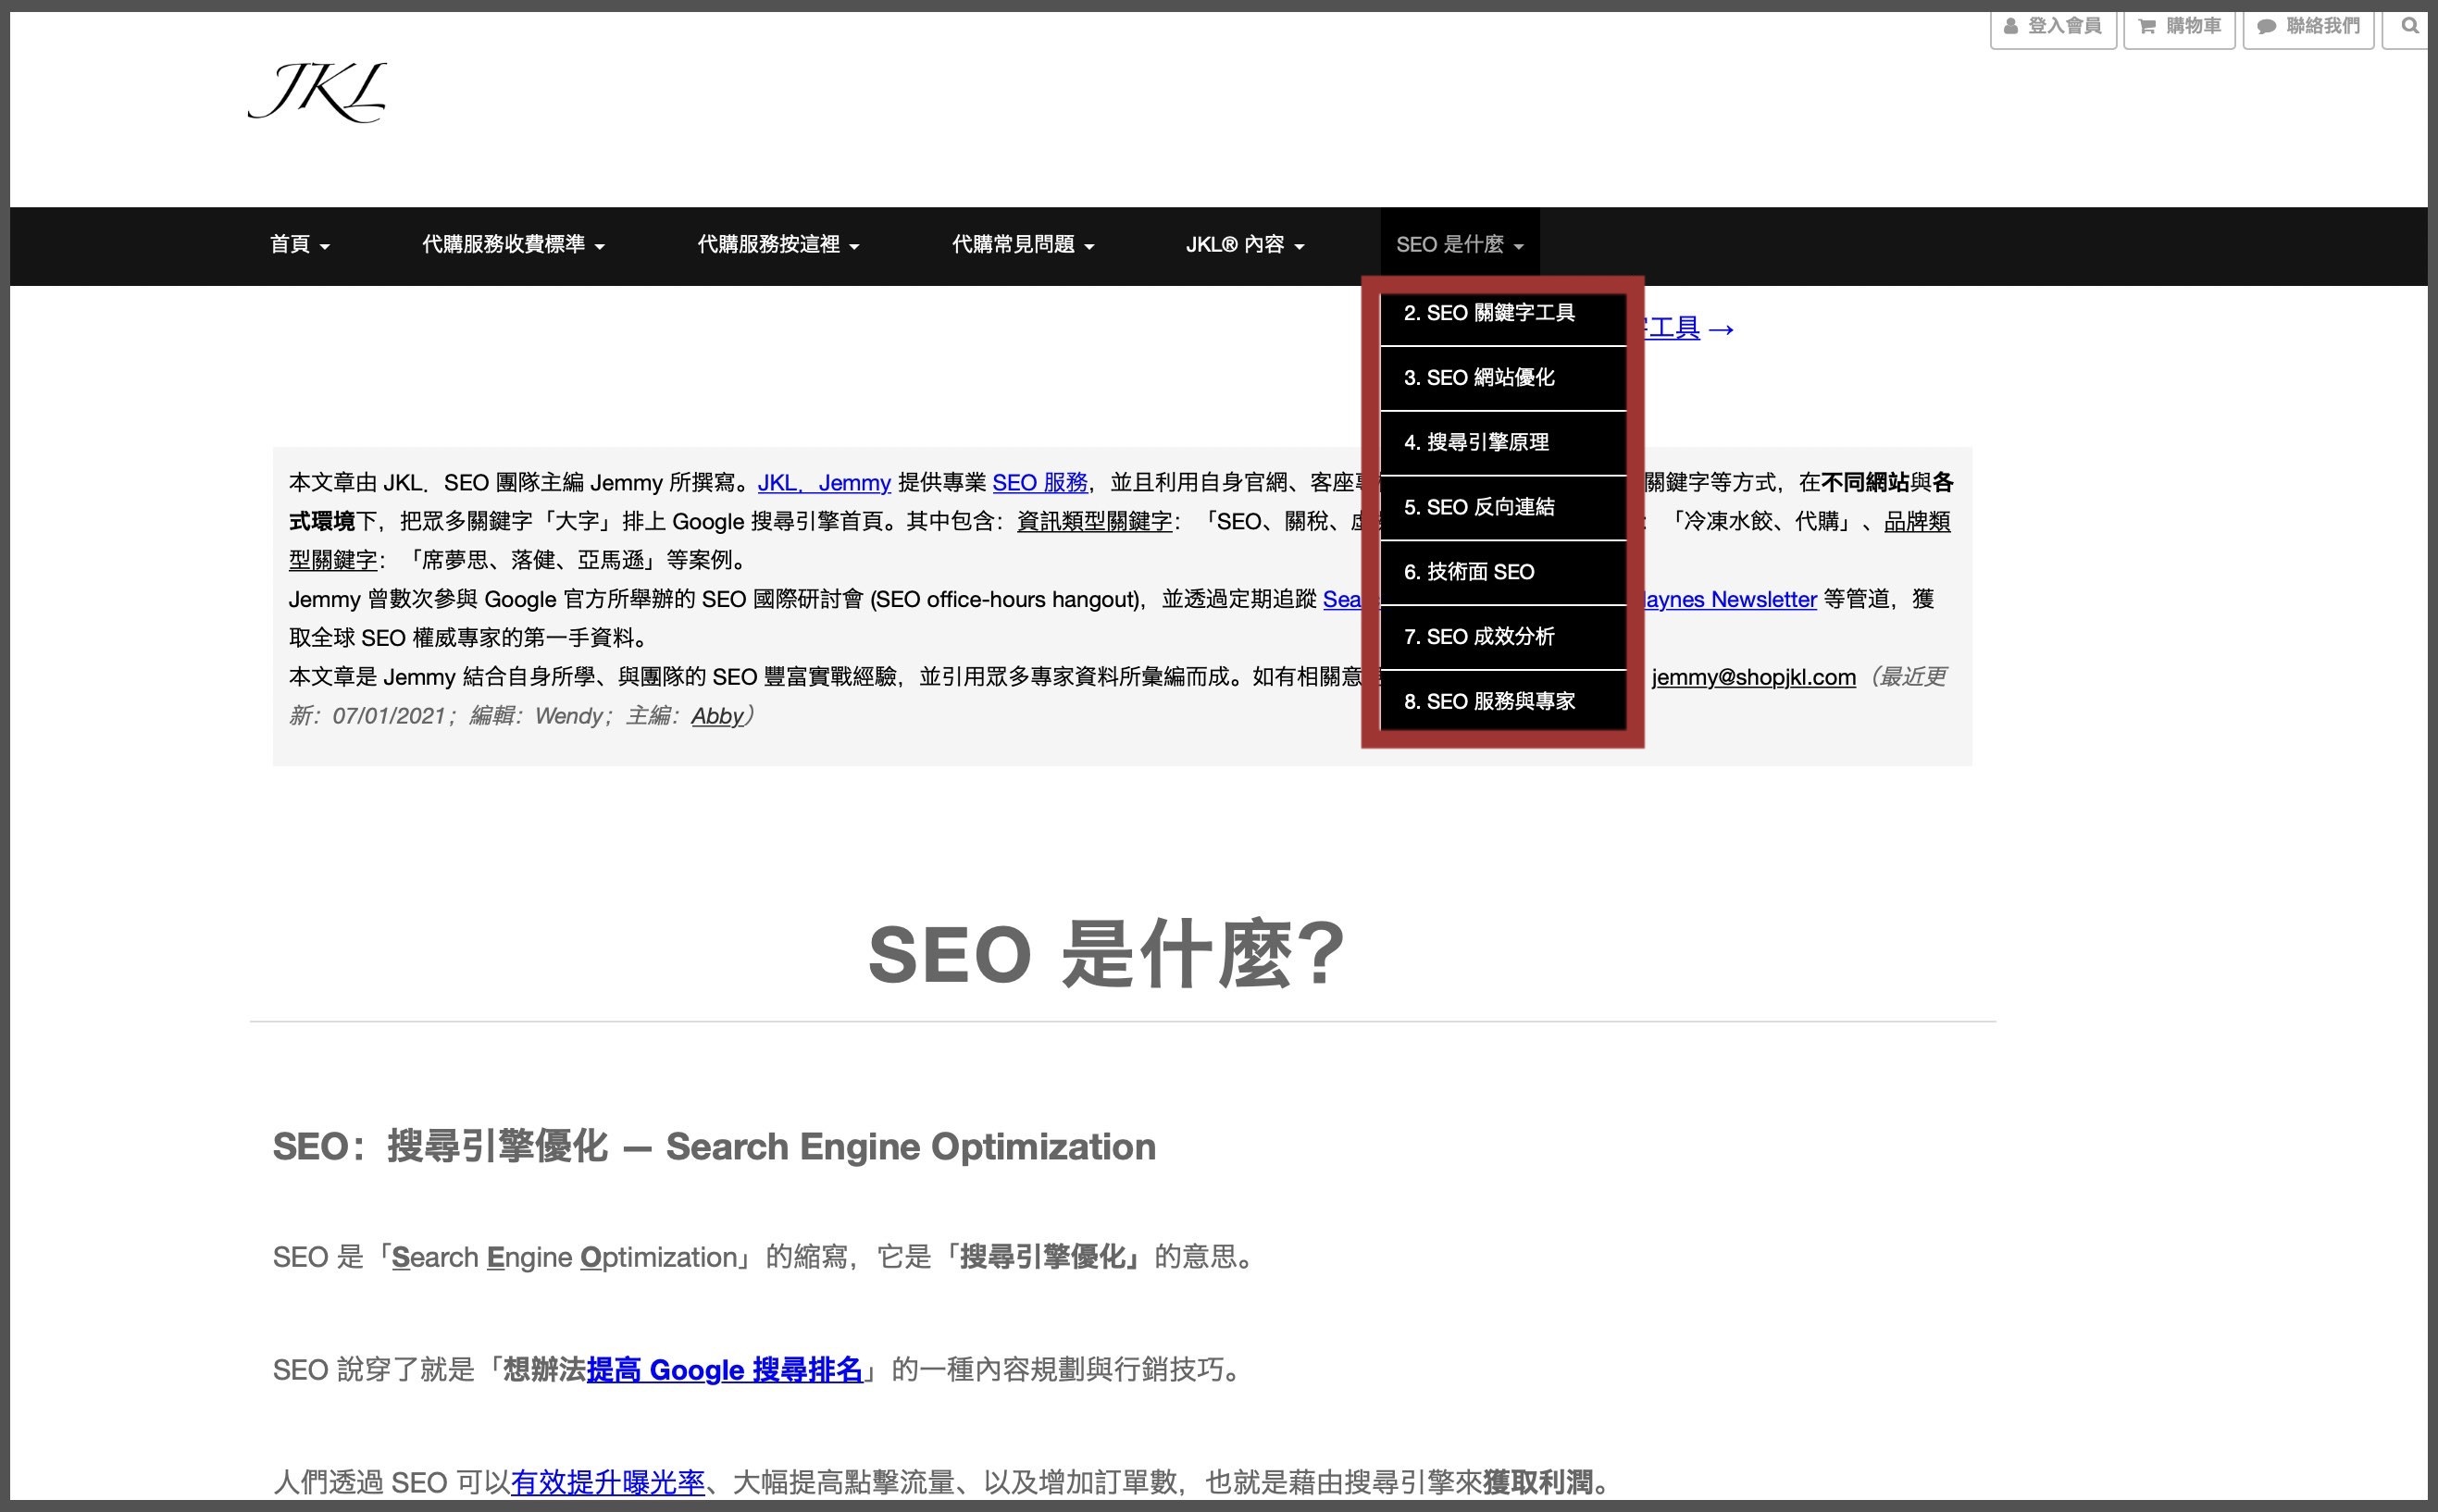2438x1512 pixels.
Task: Open the 提高 Google 搜尋排名 link
Action: click(724, 1370)
